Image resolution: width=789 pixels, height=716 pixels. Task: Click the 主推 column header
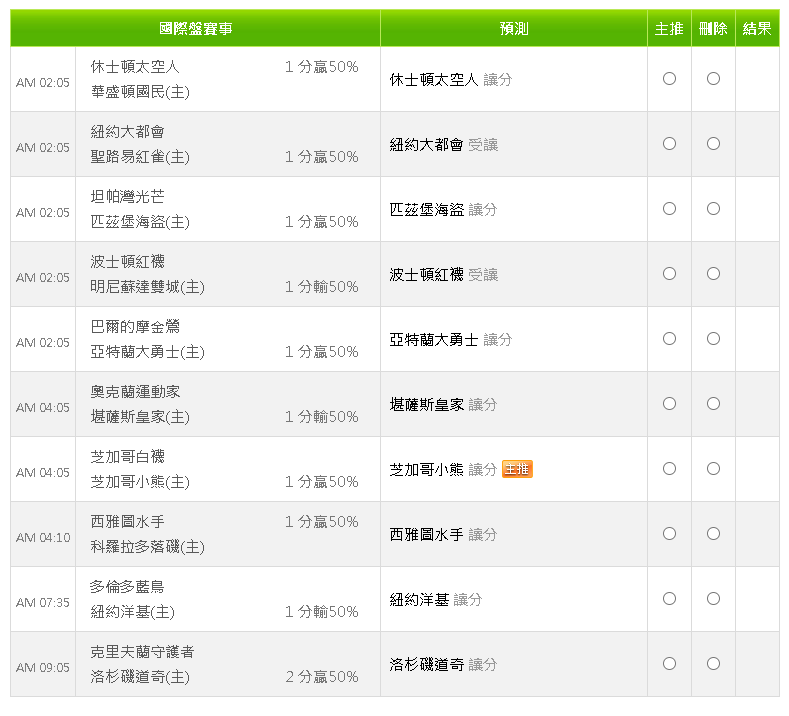(669, 28)
